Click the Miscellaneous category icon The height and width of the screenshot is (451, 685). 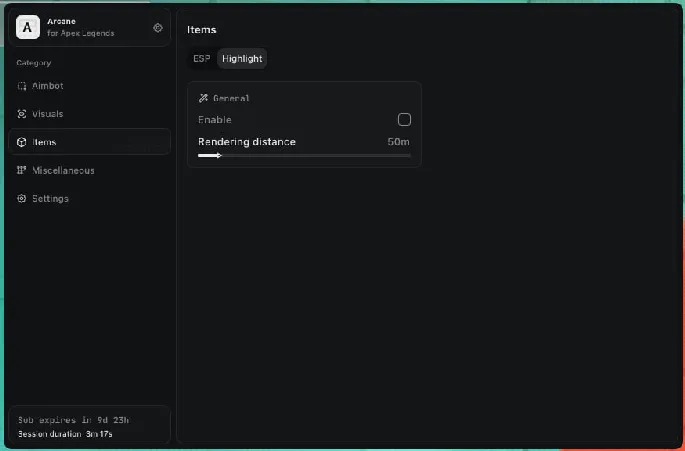(22, 170)
